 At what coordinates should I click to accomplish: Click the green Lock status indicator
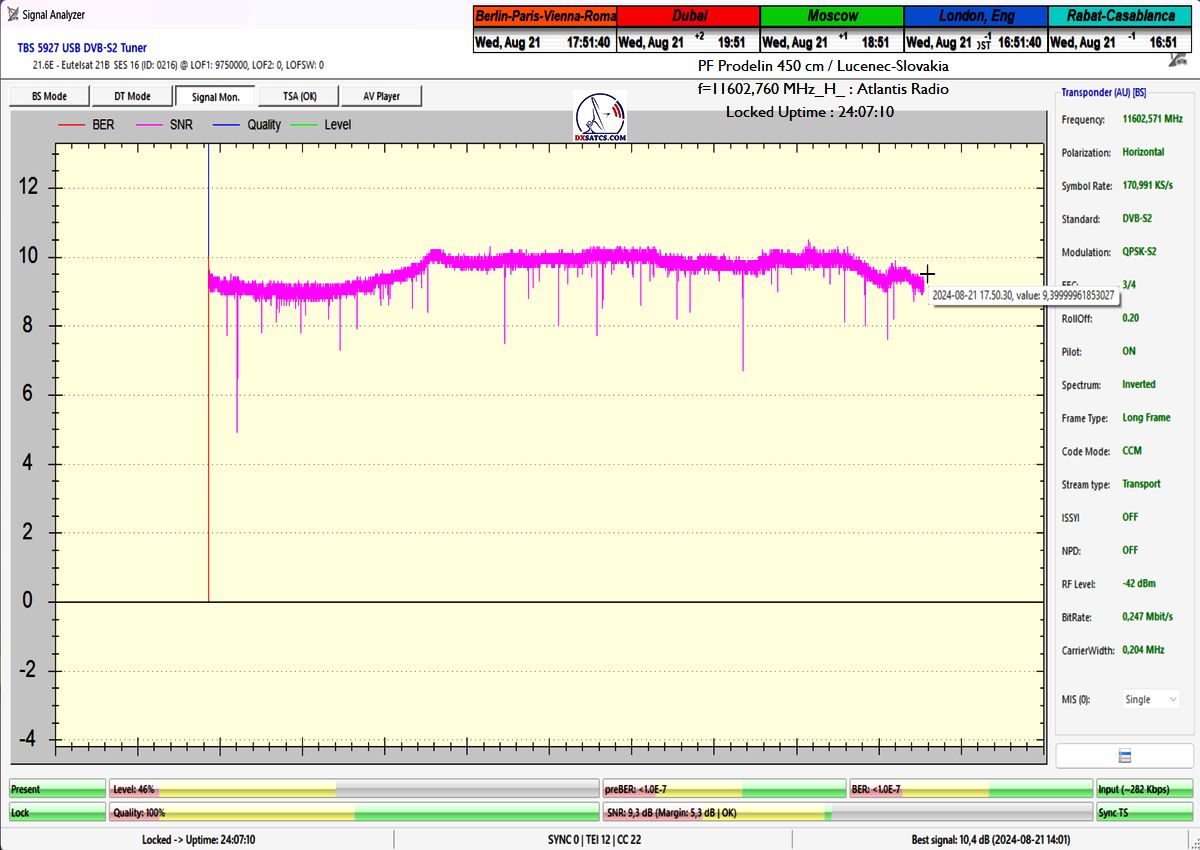point(57,813)
